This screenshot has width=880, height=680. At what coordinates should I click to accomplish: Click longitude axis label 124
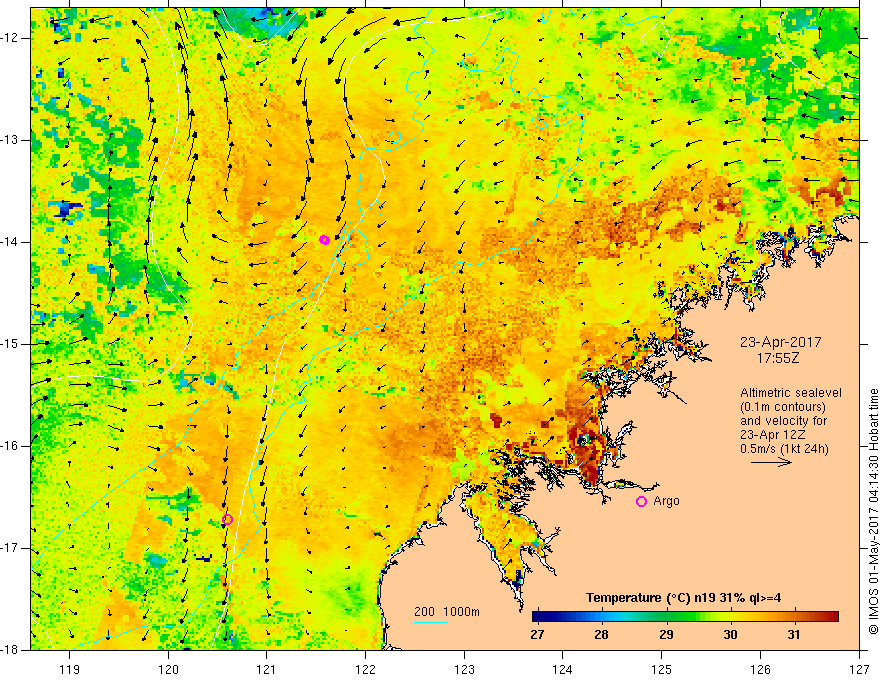point(563,669)
